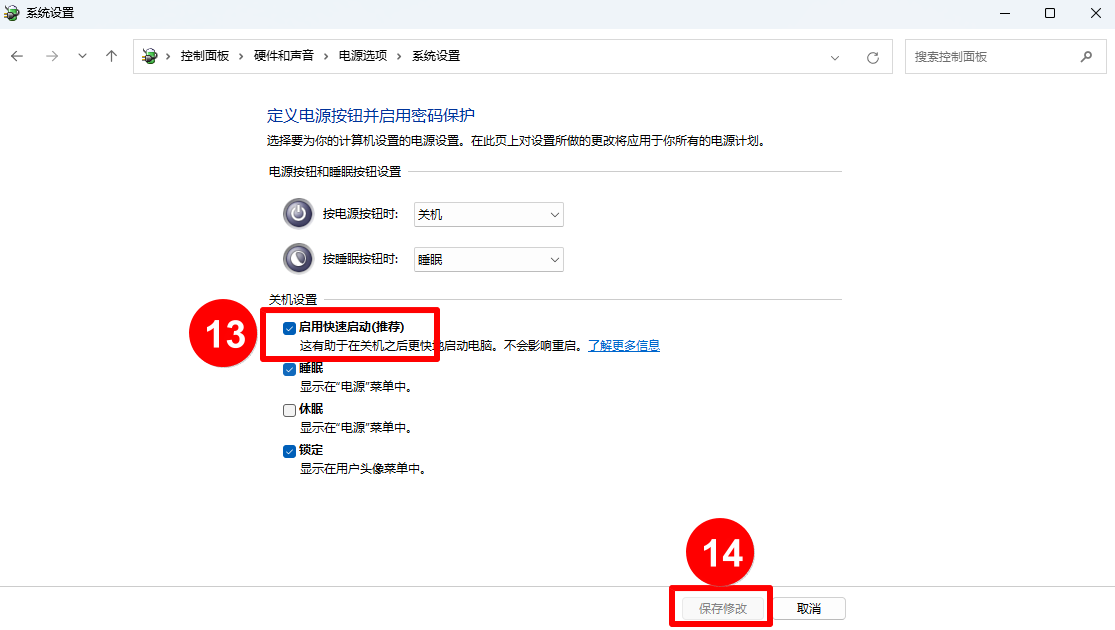
Task: Expand the address bar history dropdown
Action: pyautogui.click(x=836, y=56)
